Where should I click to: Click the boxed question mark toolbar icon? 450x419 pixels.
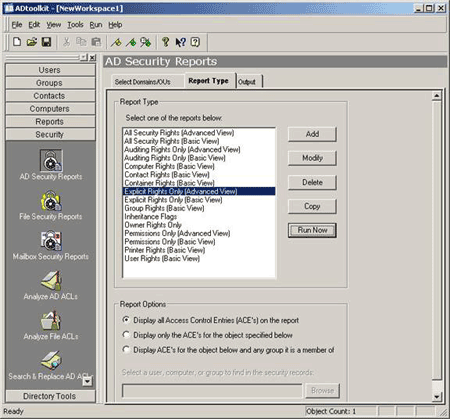pyautogui.click(x=195, y=42)
